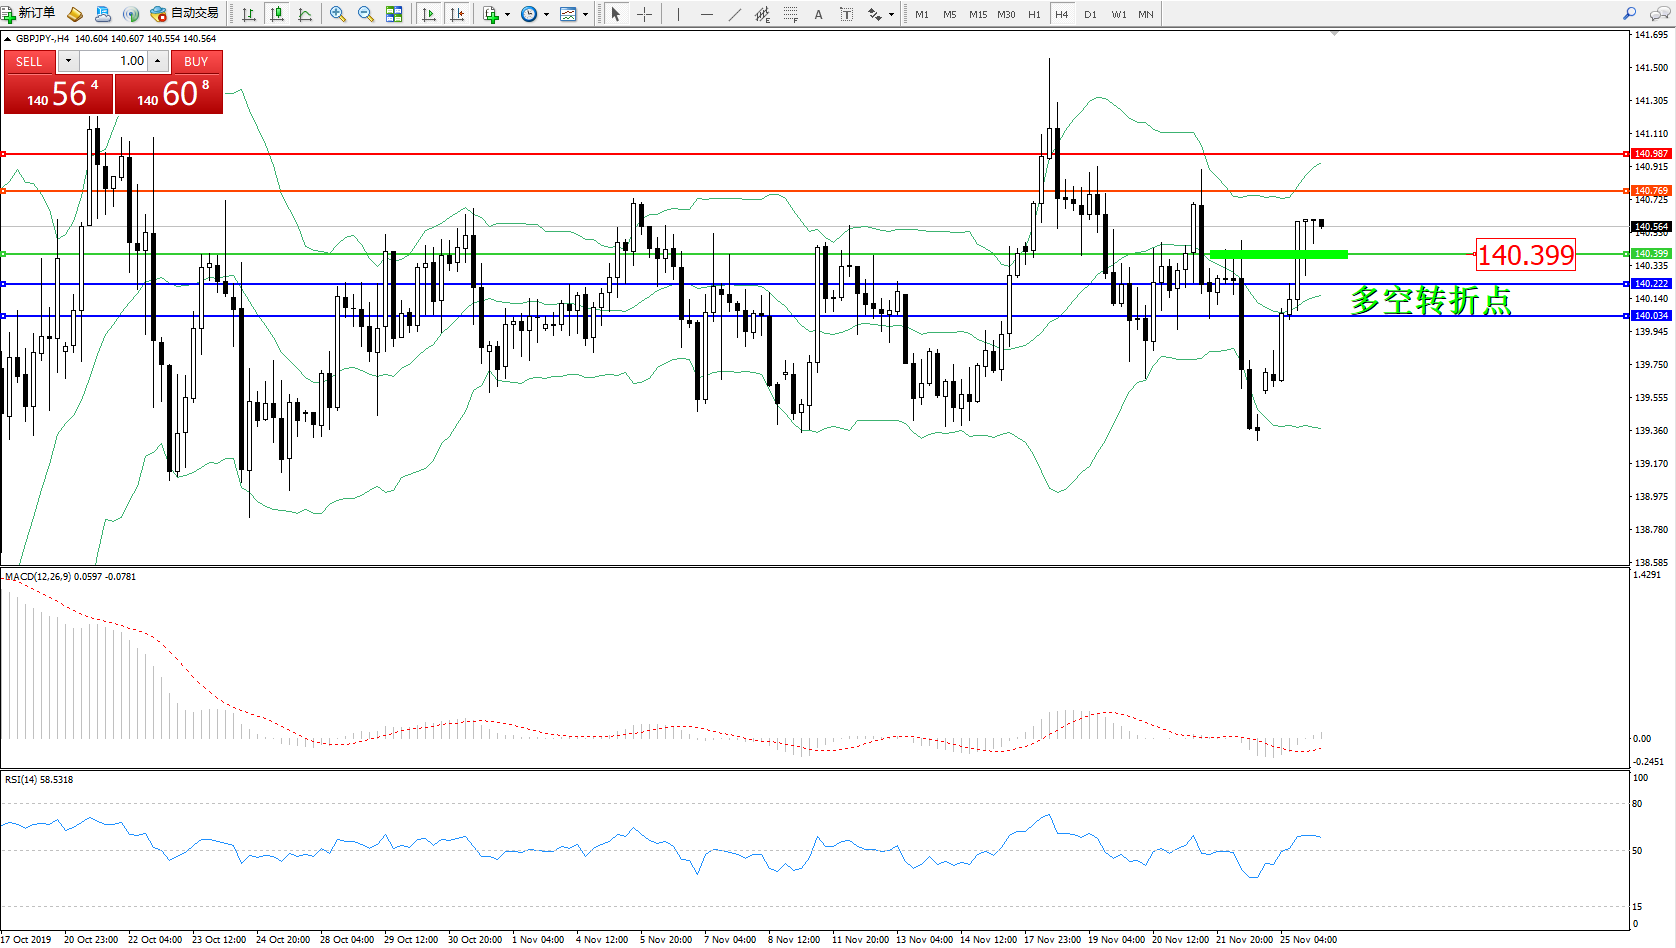Viewport: 1676px width, 948px height.
Task: Select the crosshair tool
Action: tap(645, 14)
